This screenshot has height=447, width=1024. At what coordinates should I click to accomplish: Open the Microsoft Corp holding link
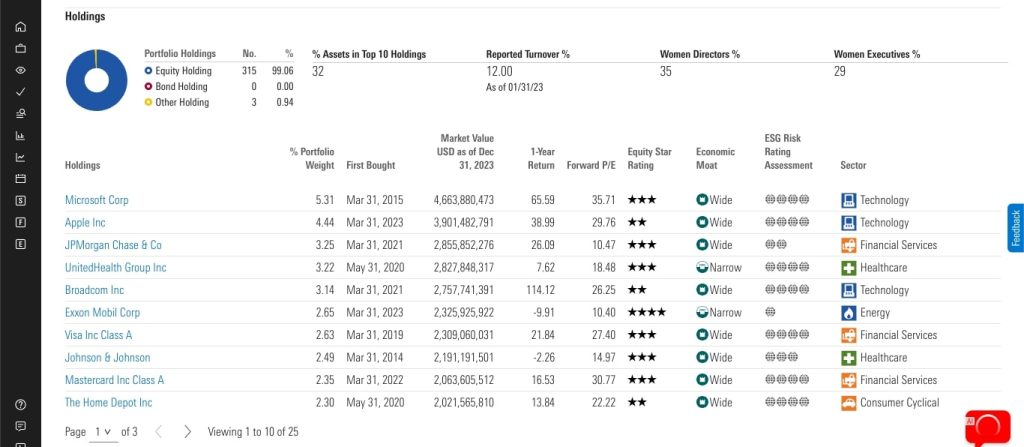click(x=97, y=200)
